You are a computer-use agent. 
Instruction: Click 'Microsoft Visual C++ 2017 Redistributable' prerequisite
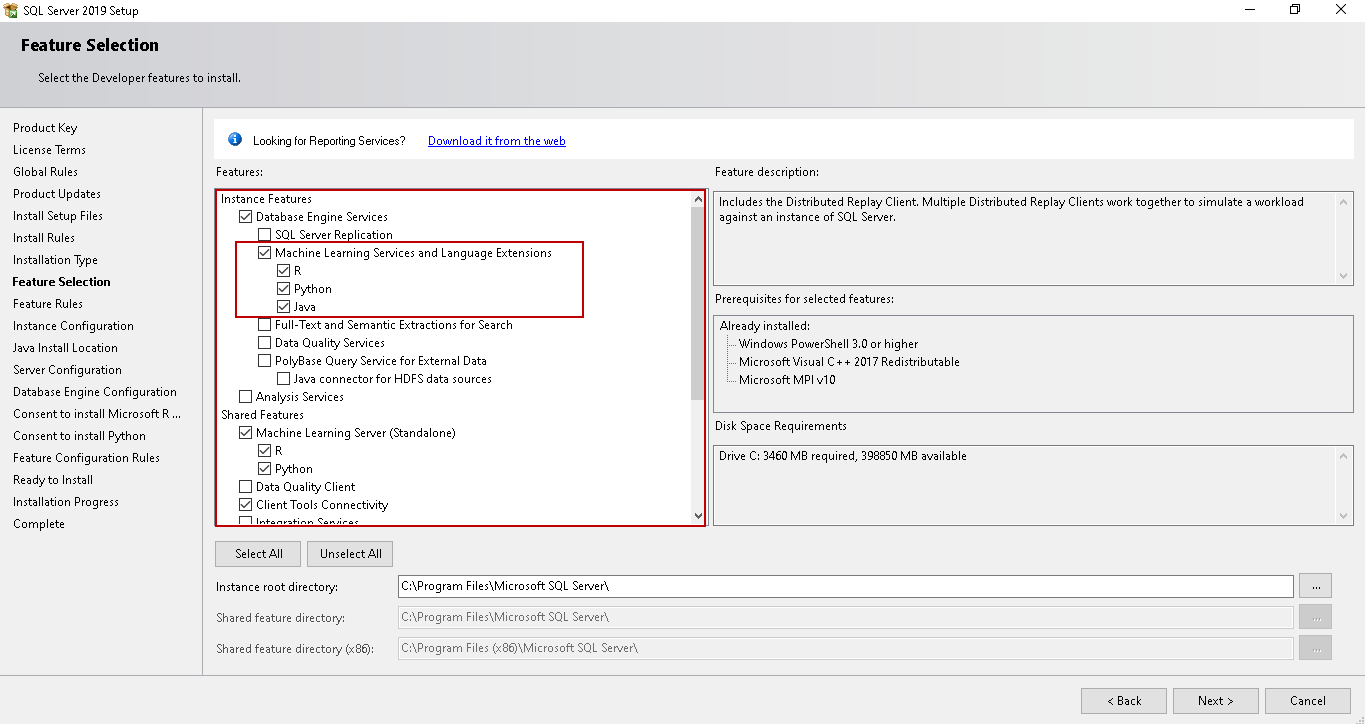click(849, 362)
